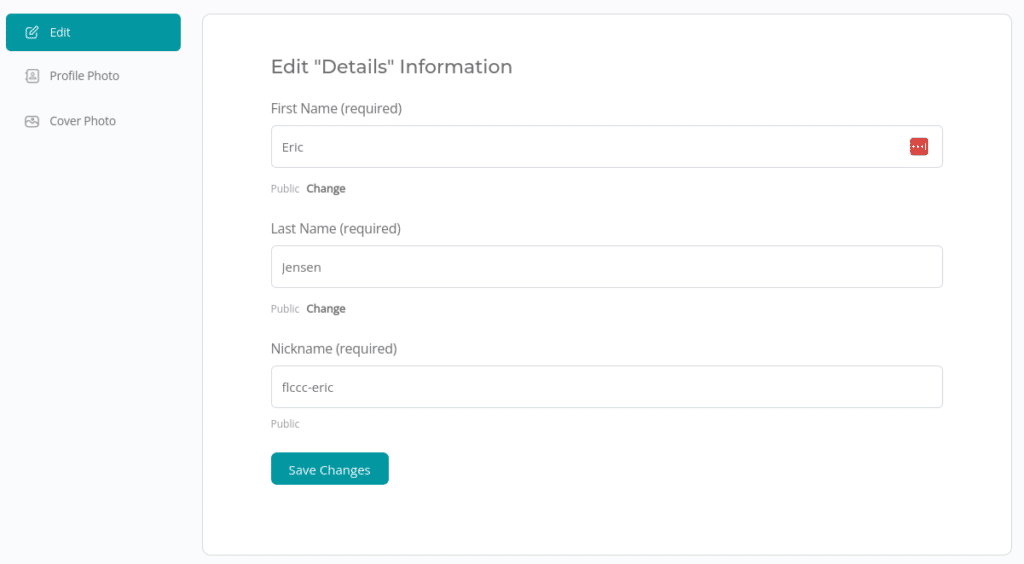Click the Public text under Nickname

pos(285,424)
